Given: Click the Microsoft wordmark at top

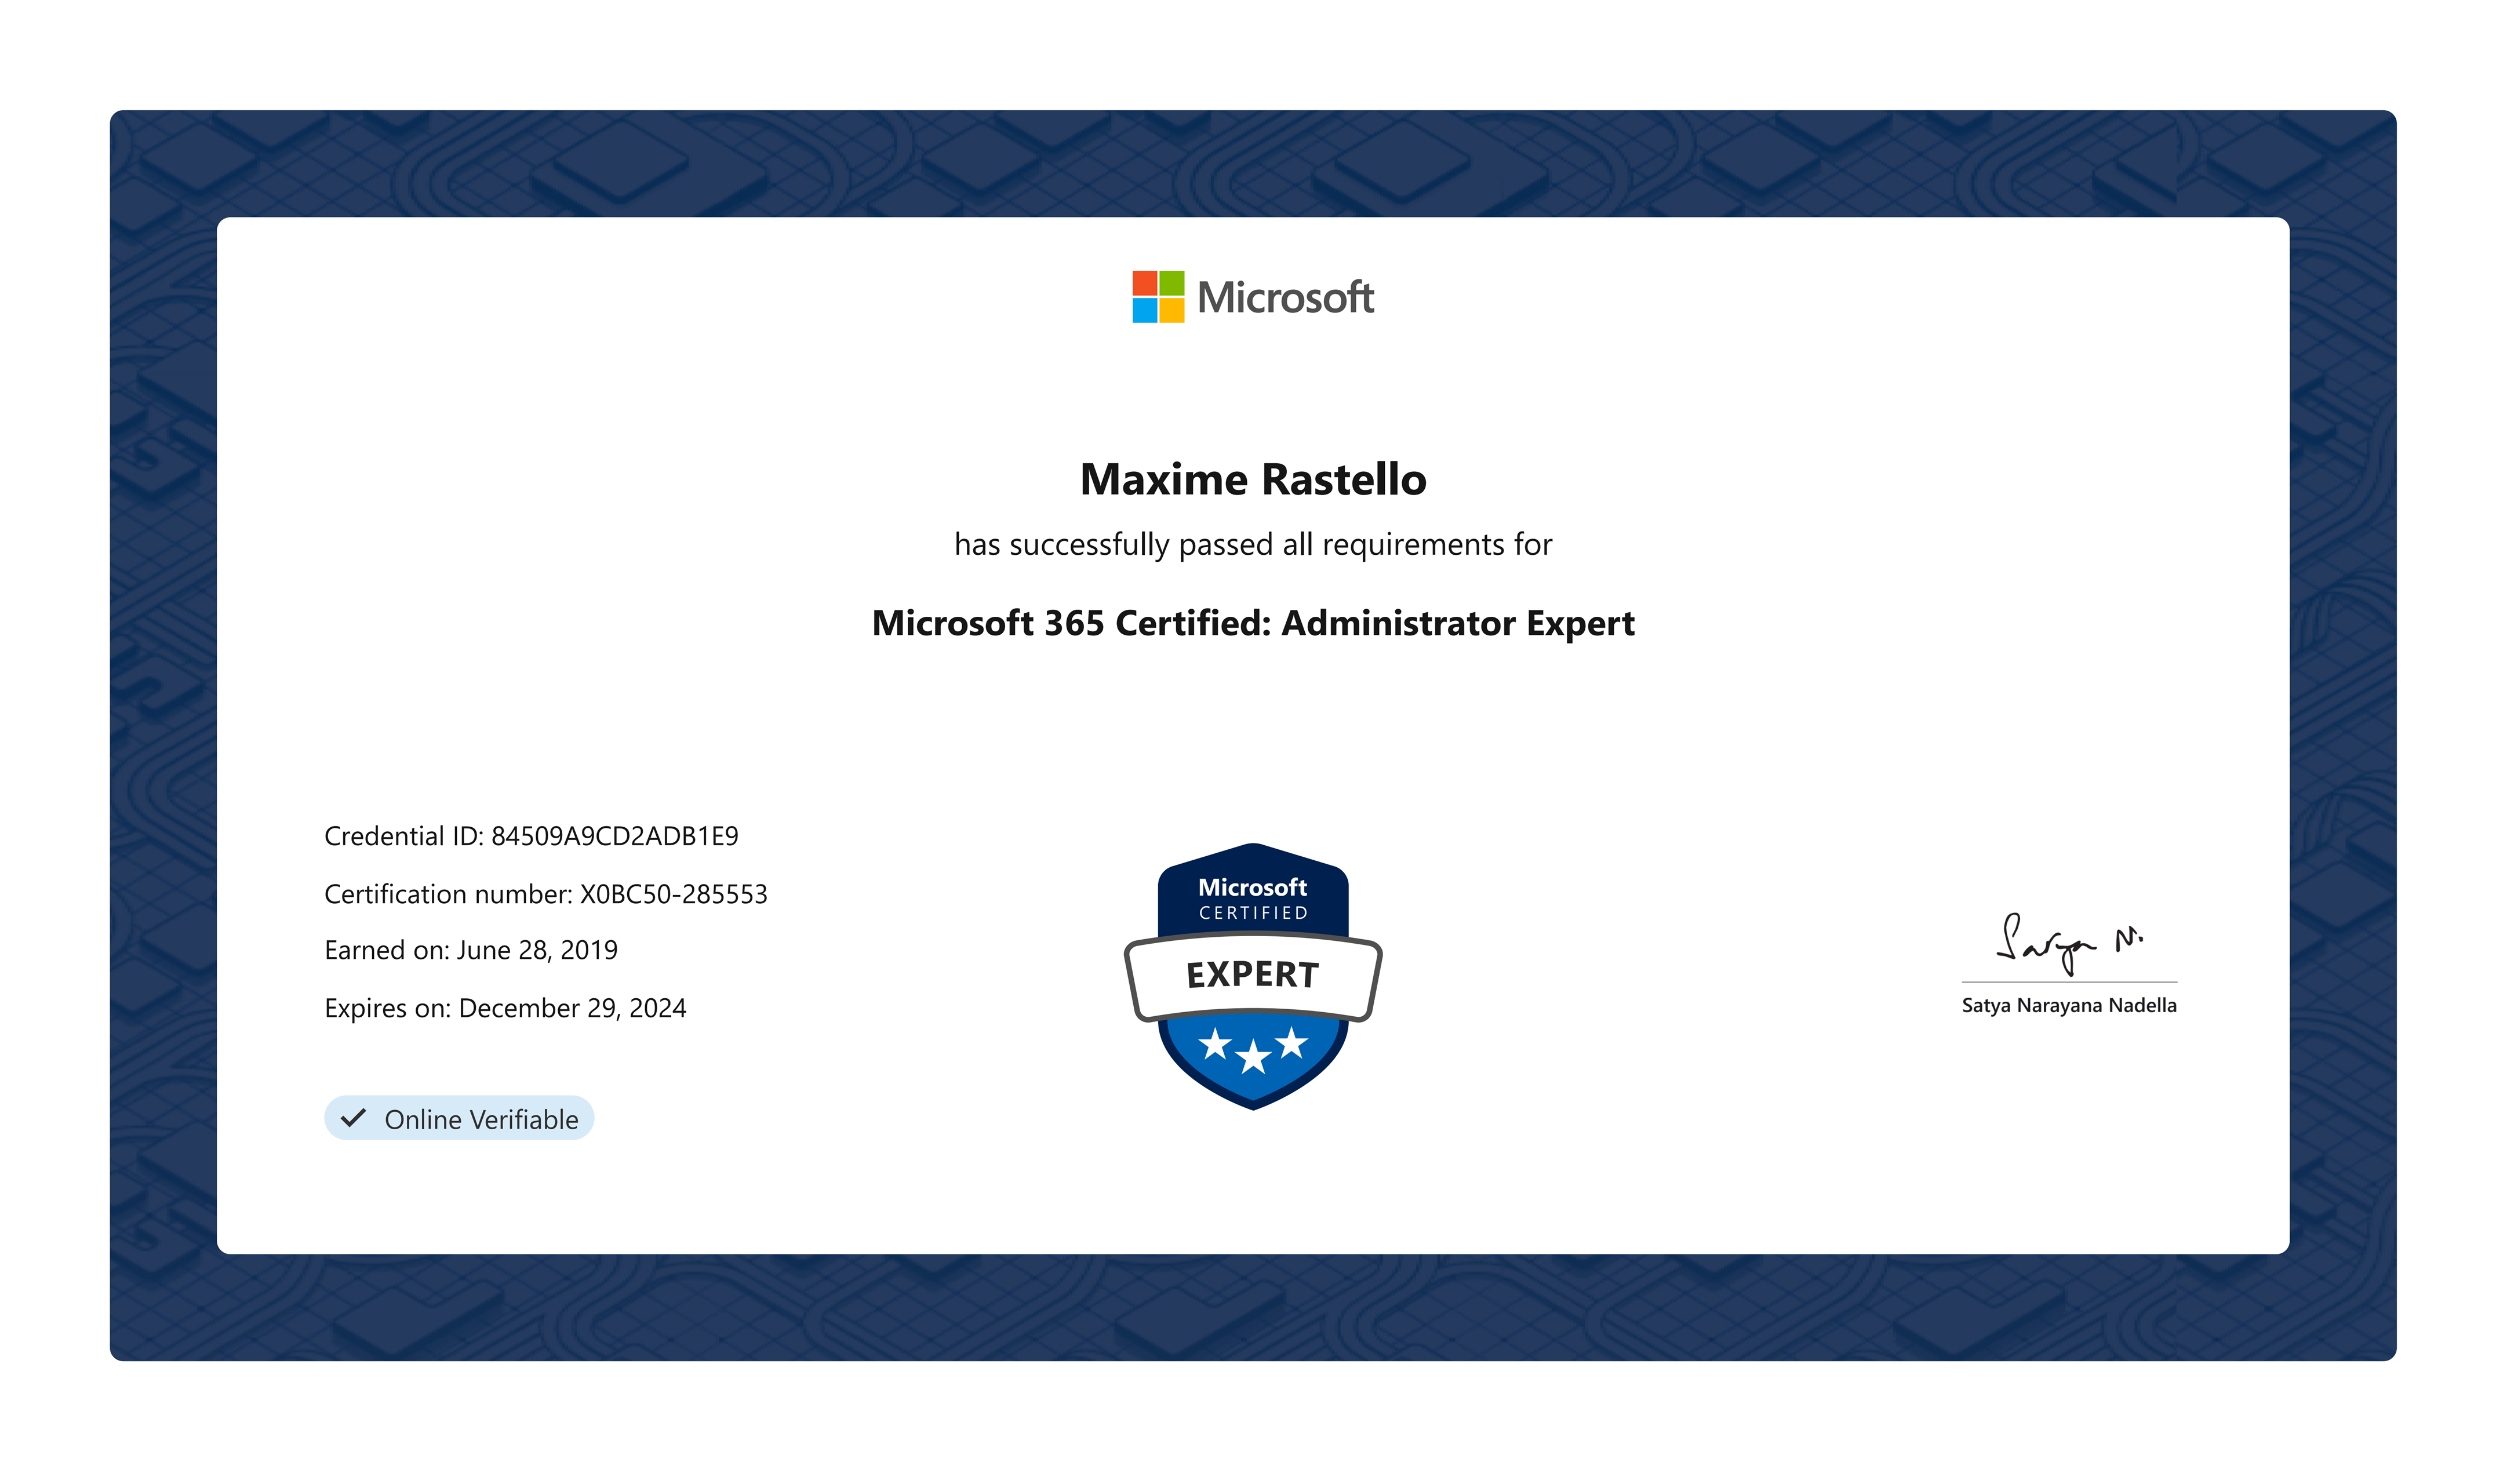Looking at the screenshot, I should pos(1286,298).
